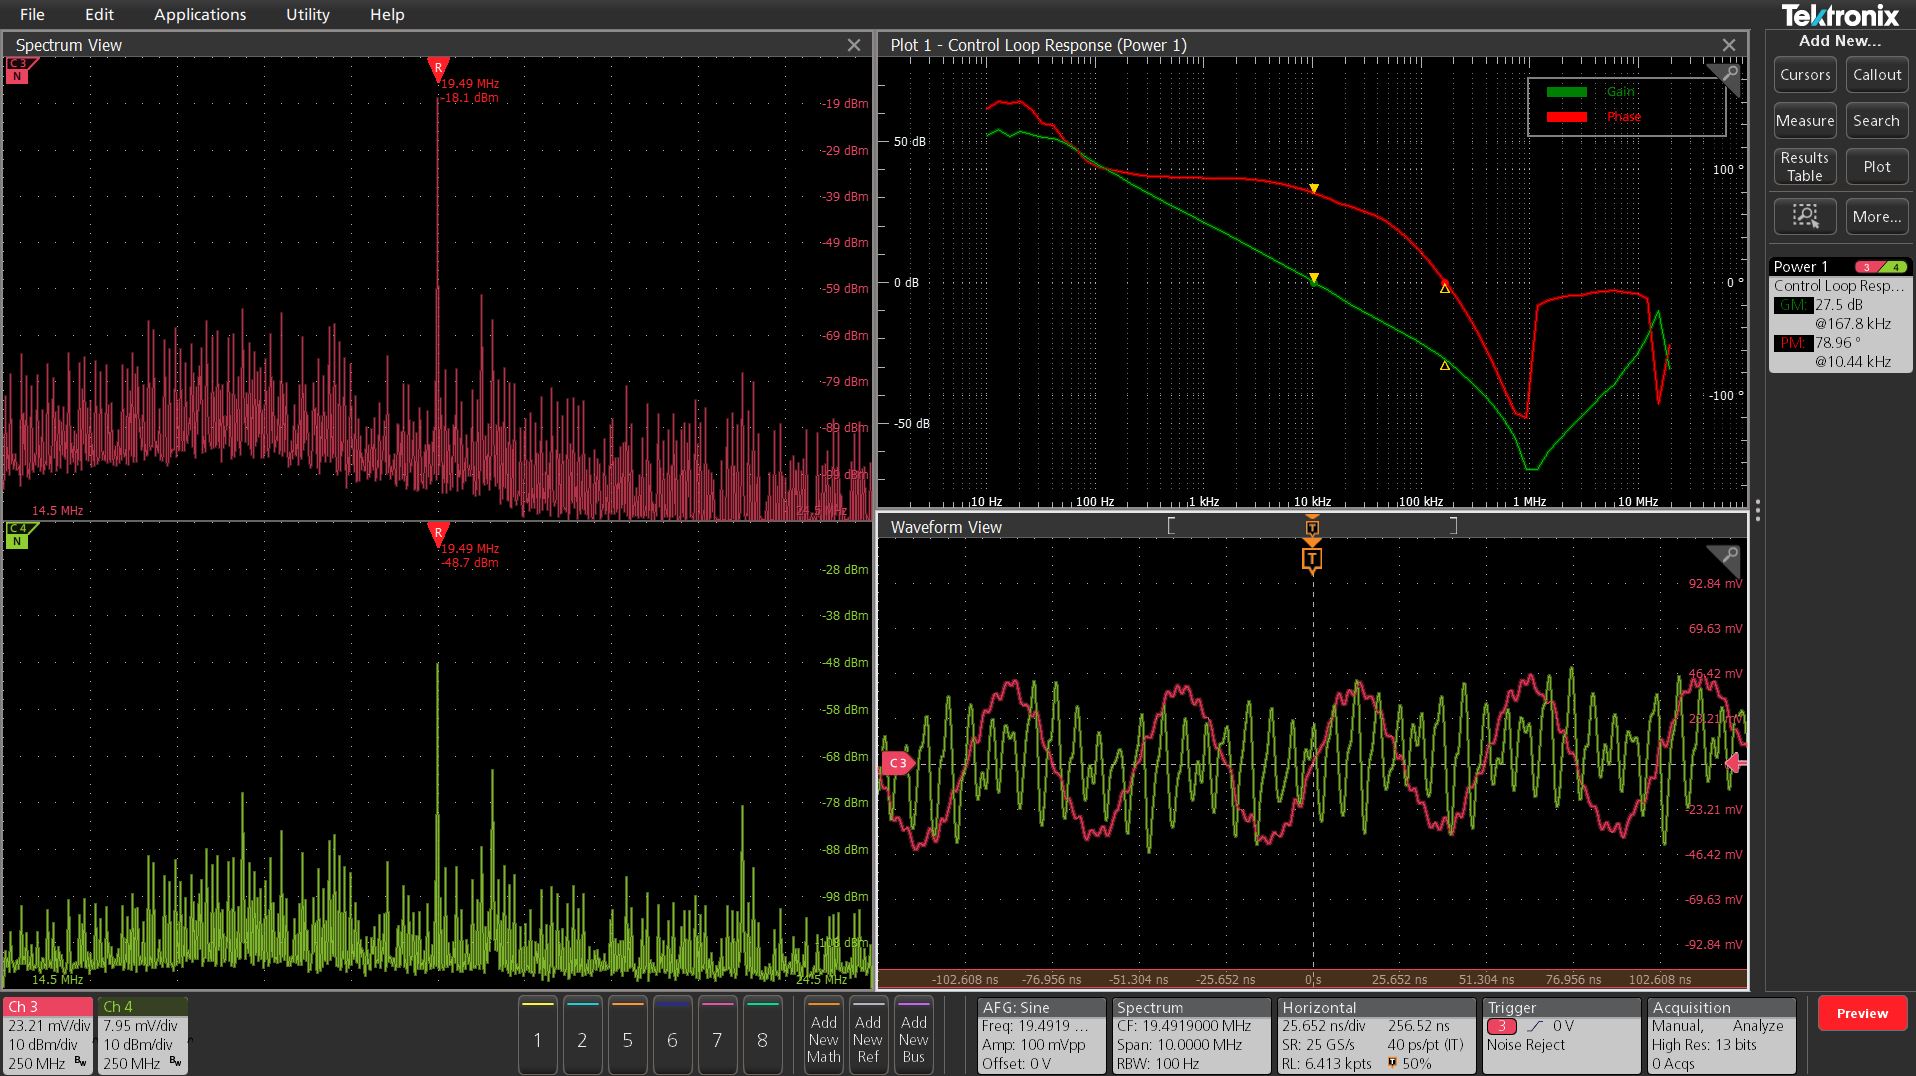Image resolution: width=1916 pixels, height=1076 pixels.
Task: Open the Horizontal settings badge
Action: [x=1376, y=1035]
